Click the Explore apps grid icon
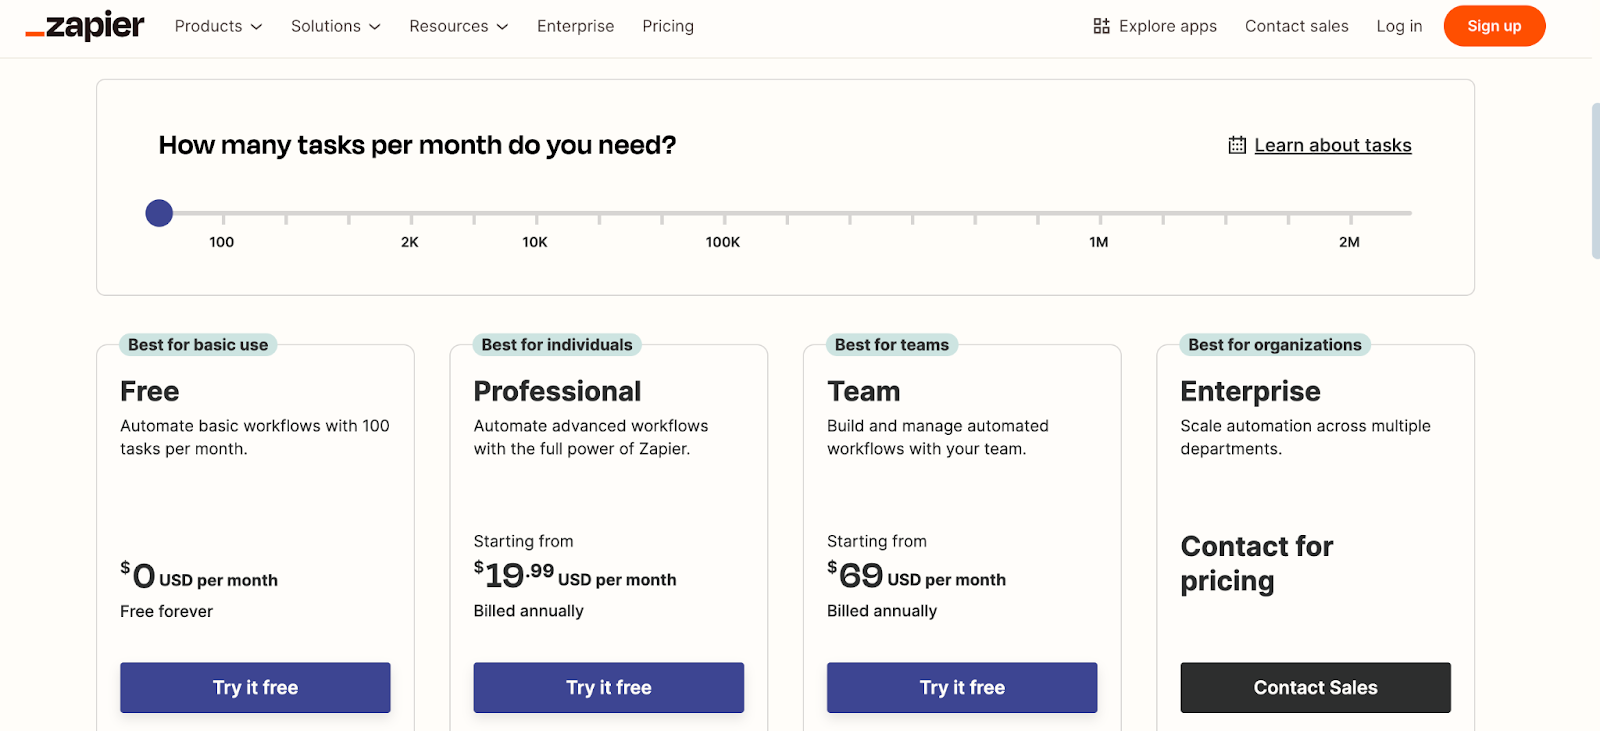 point(1100,26)
